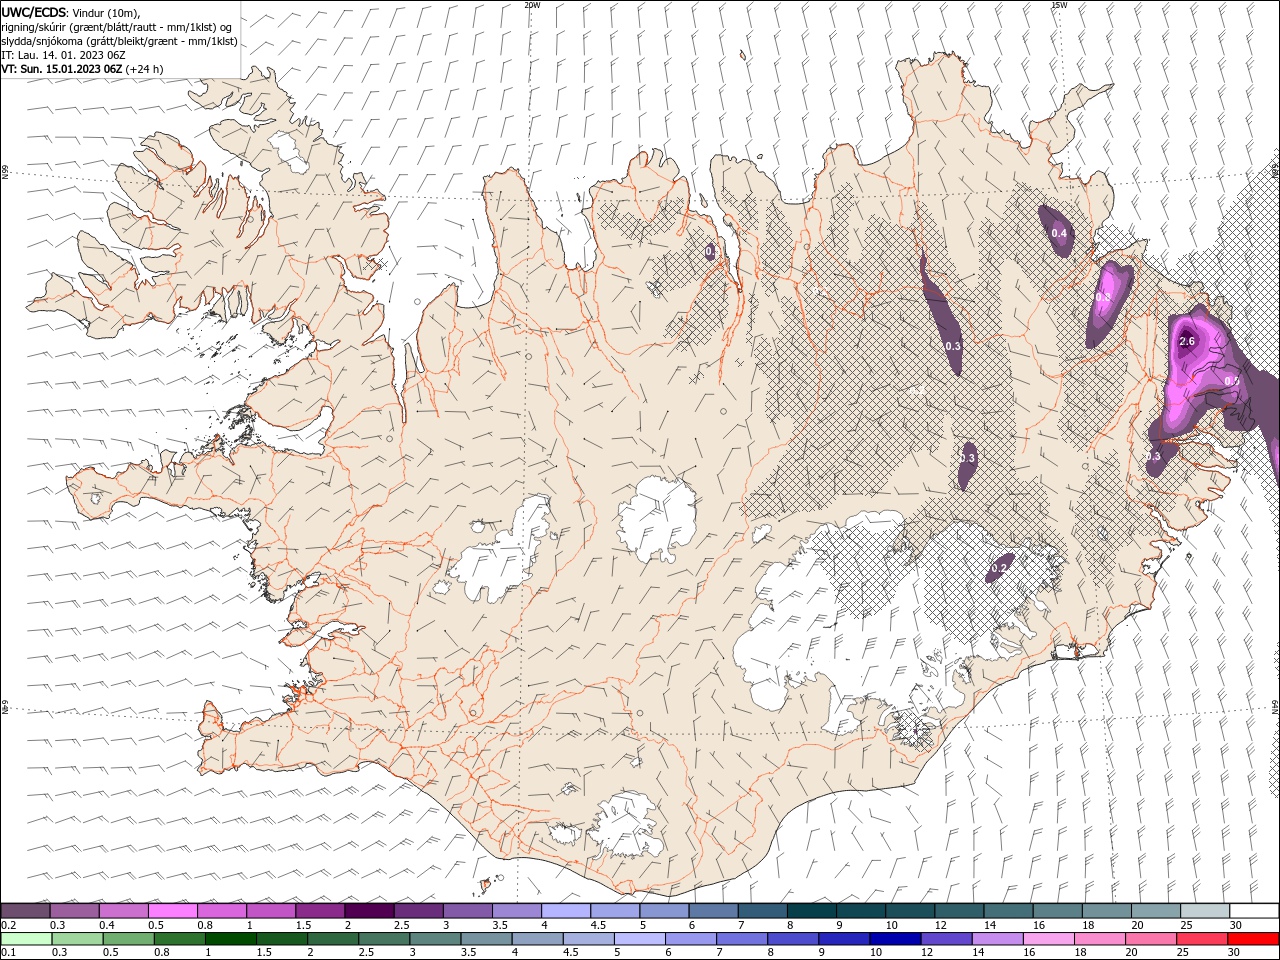
Task: Select the light violet swatch at 14 in the lower legend
Action: (x=996, y=939)
